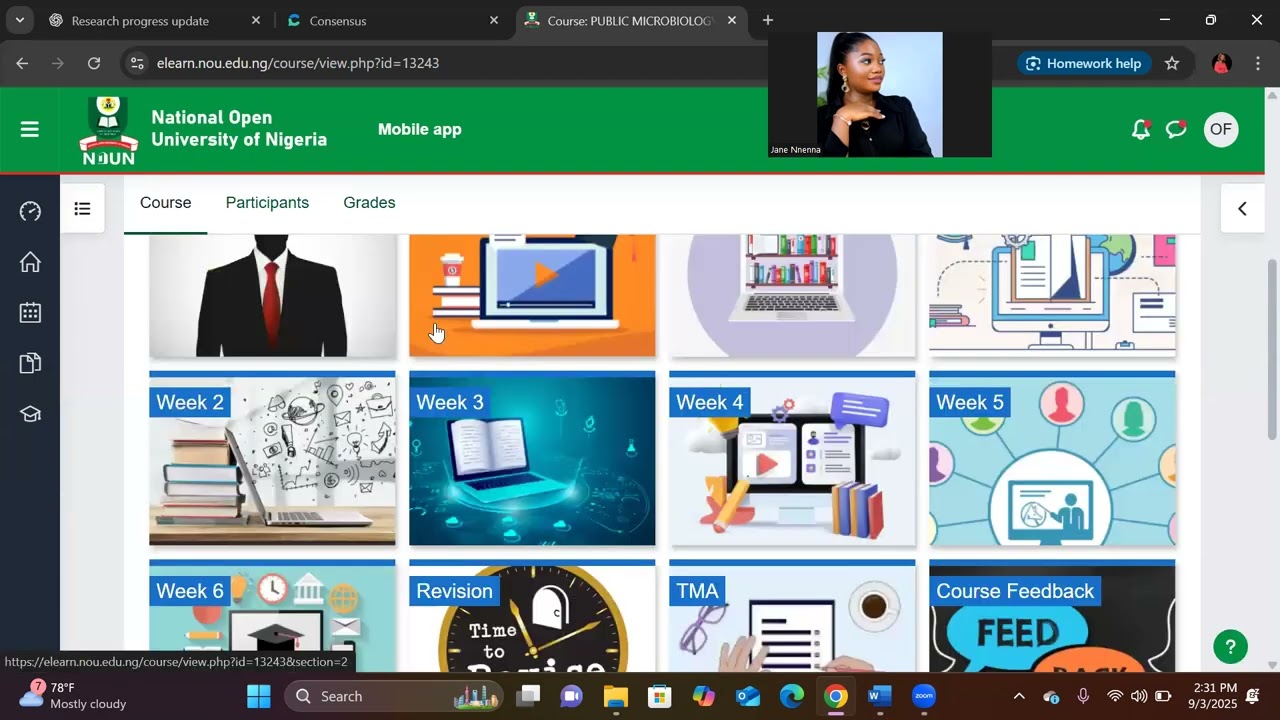Click the Mobile app link

419,129
